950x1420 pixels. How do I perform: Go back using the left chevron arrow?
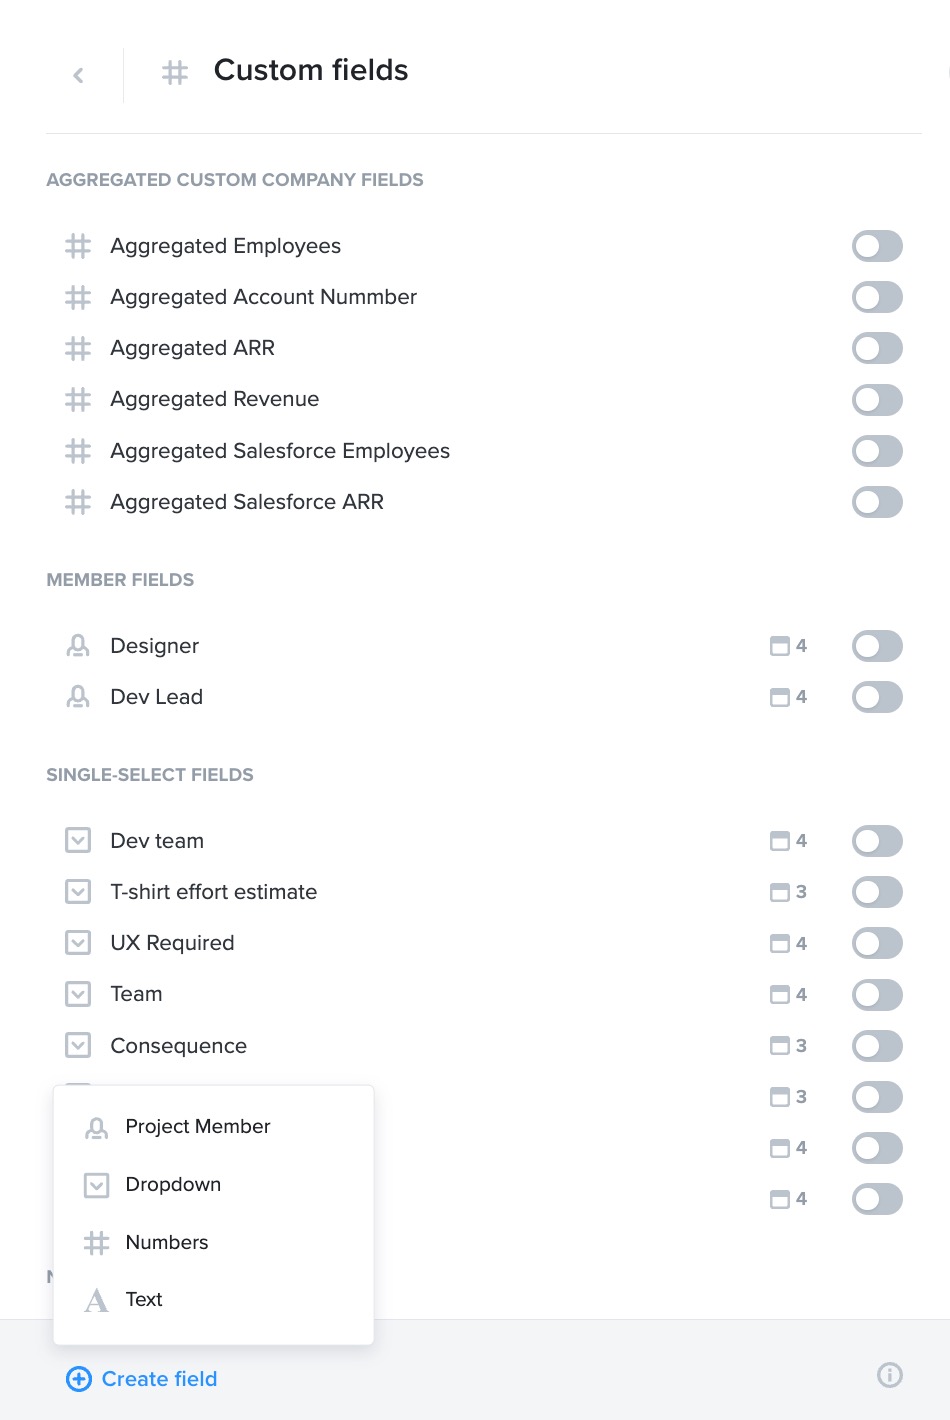pos(78,75)
